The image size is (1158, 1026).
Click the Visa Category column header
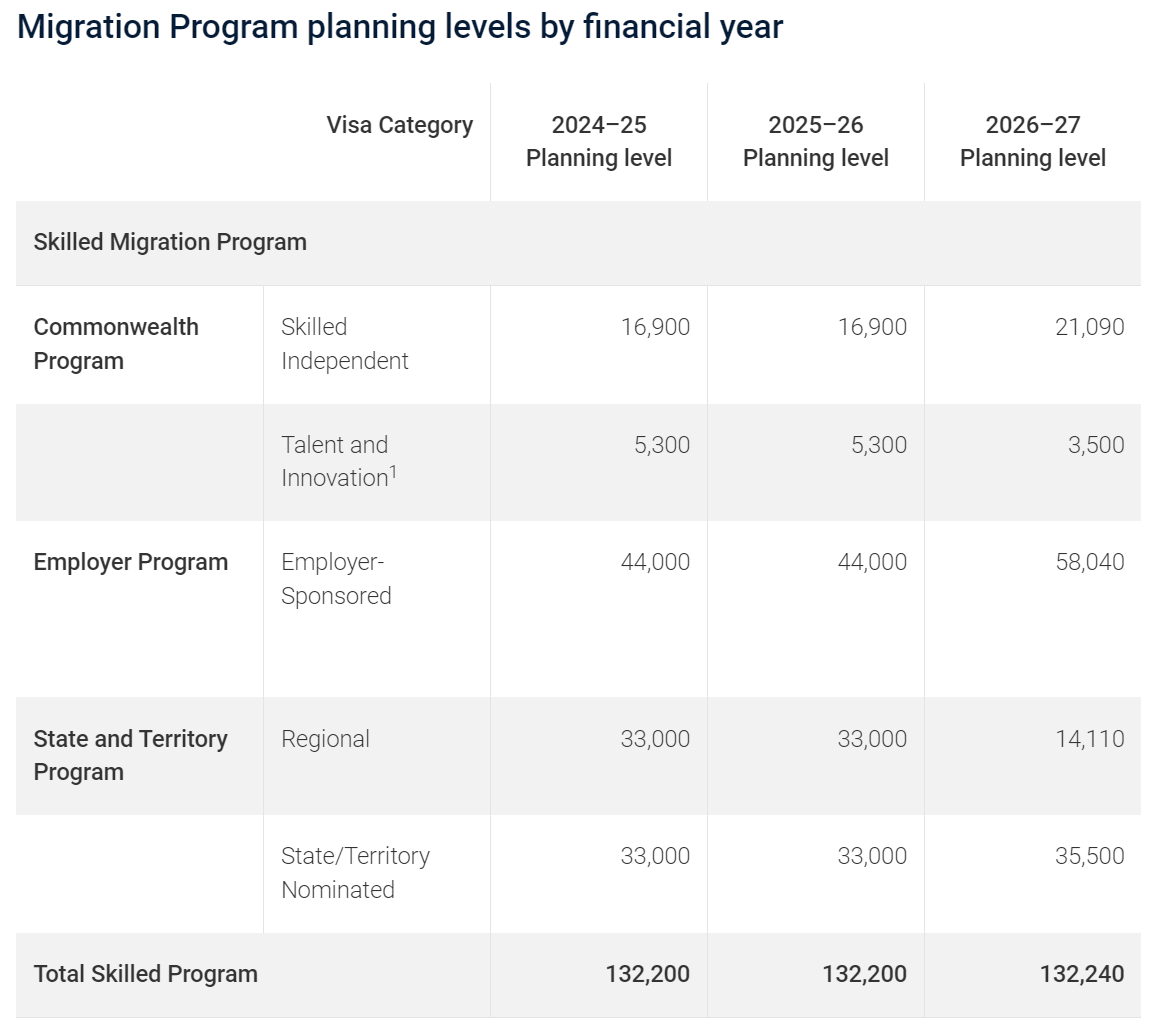(x=399, y=125)
